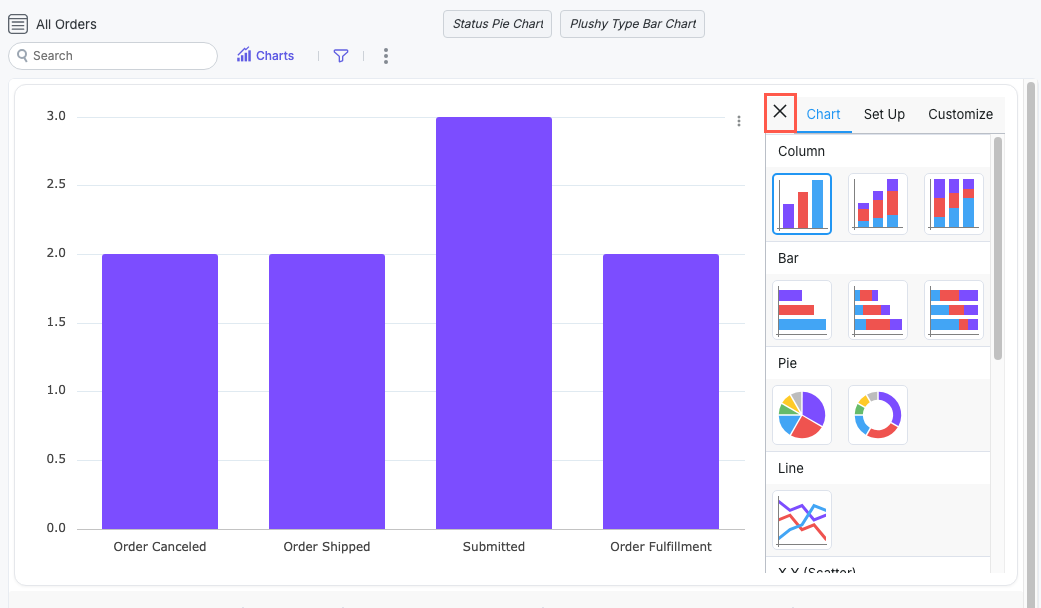Open the All Orders list menu icon
Screen dimensions: 1041x608
click(x=18, y=24)
